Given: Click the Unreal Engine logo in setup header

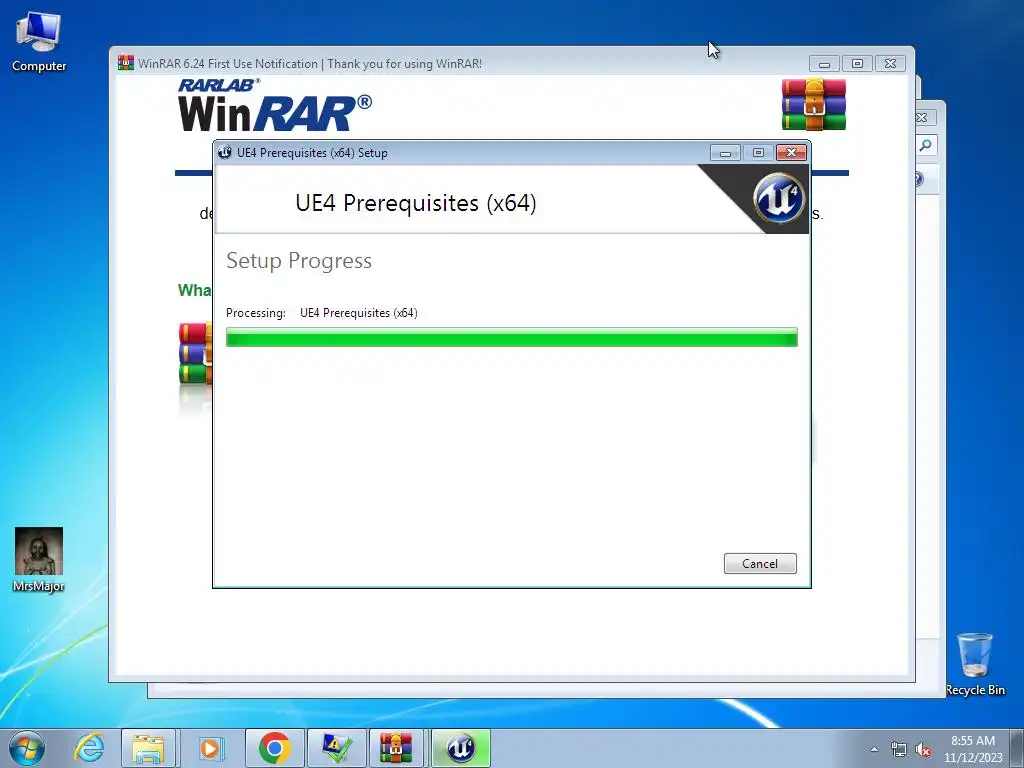Looking at the screenshot, I should (x=778, y=198).
